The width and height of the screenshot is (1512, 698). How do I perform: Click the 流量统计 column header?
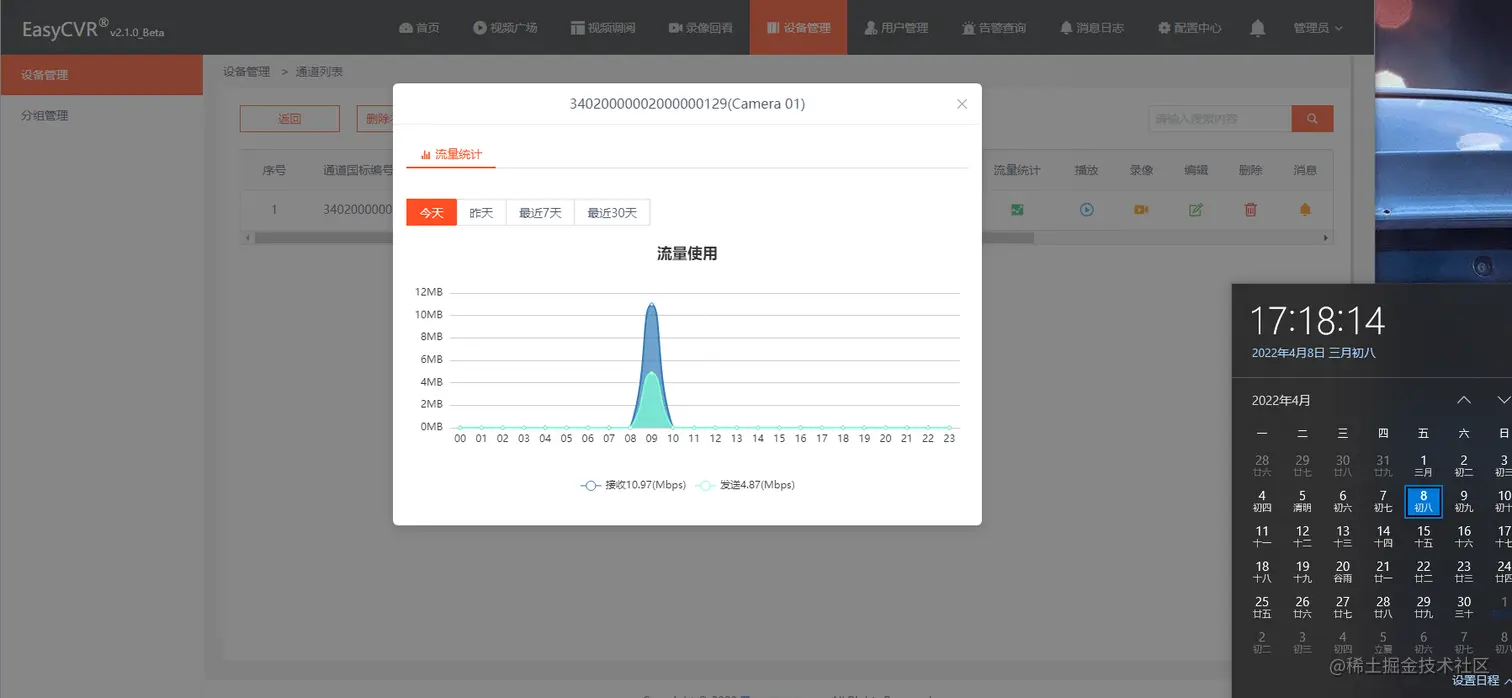(x=1017, y=170)
